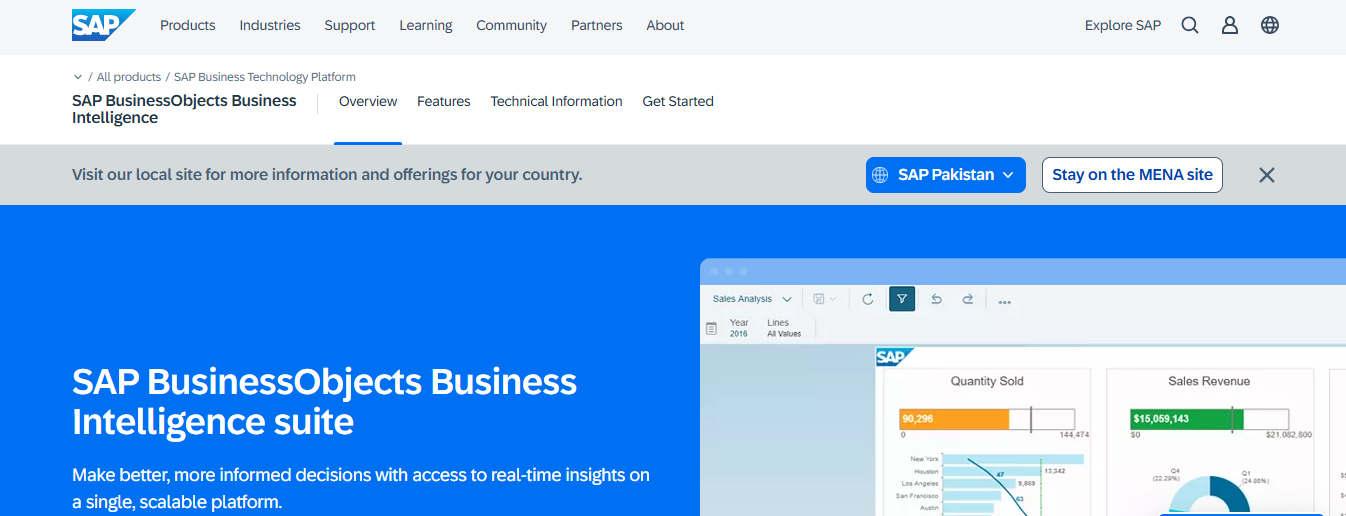The image size is (1346, 516).
Task: Click the Los Angeles bar label
Action: click(x=921, y=483)
